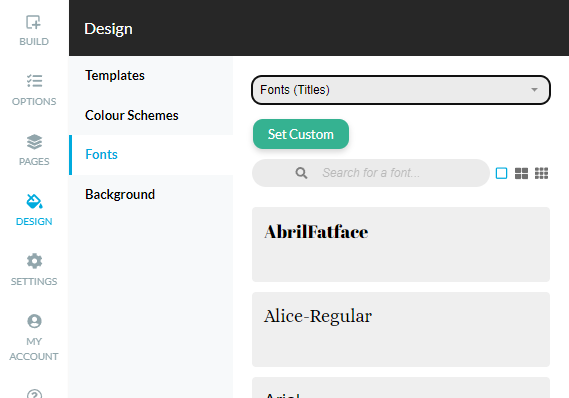Click the DESIGN label in sidebar

(x=34, y=221)
